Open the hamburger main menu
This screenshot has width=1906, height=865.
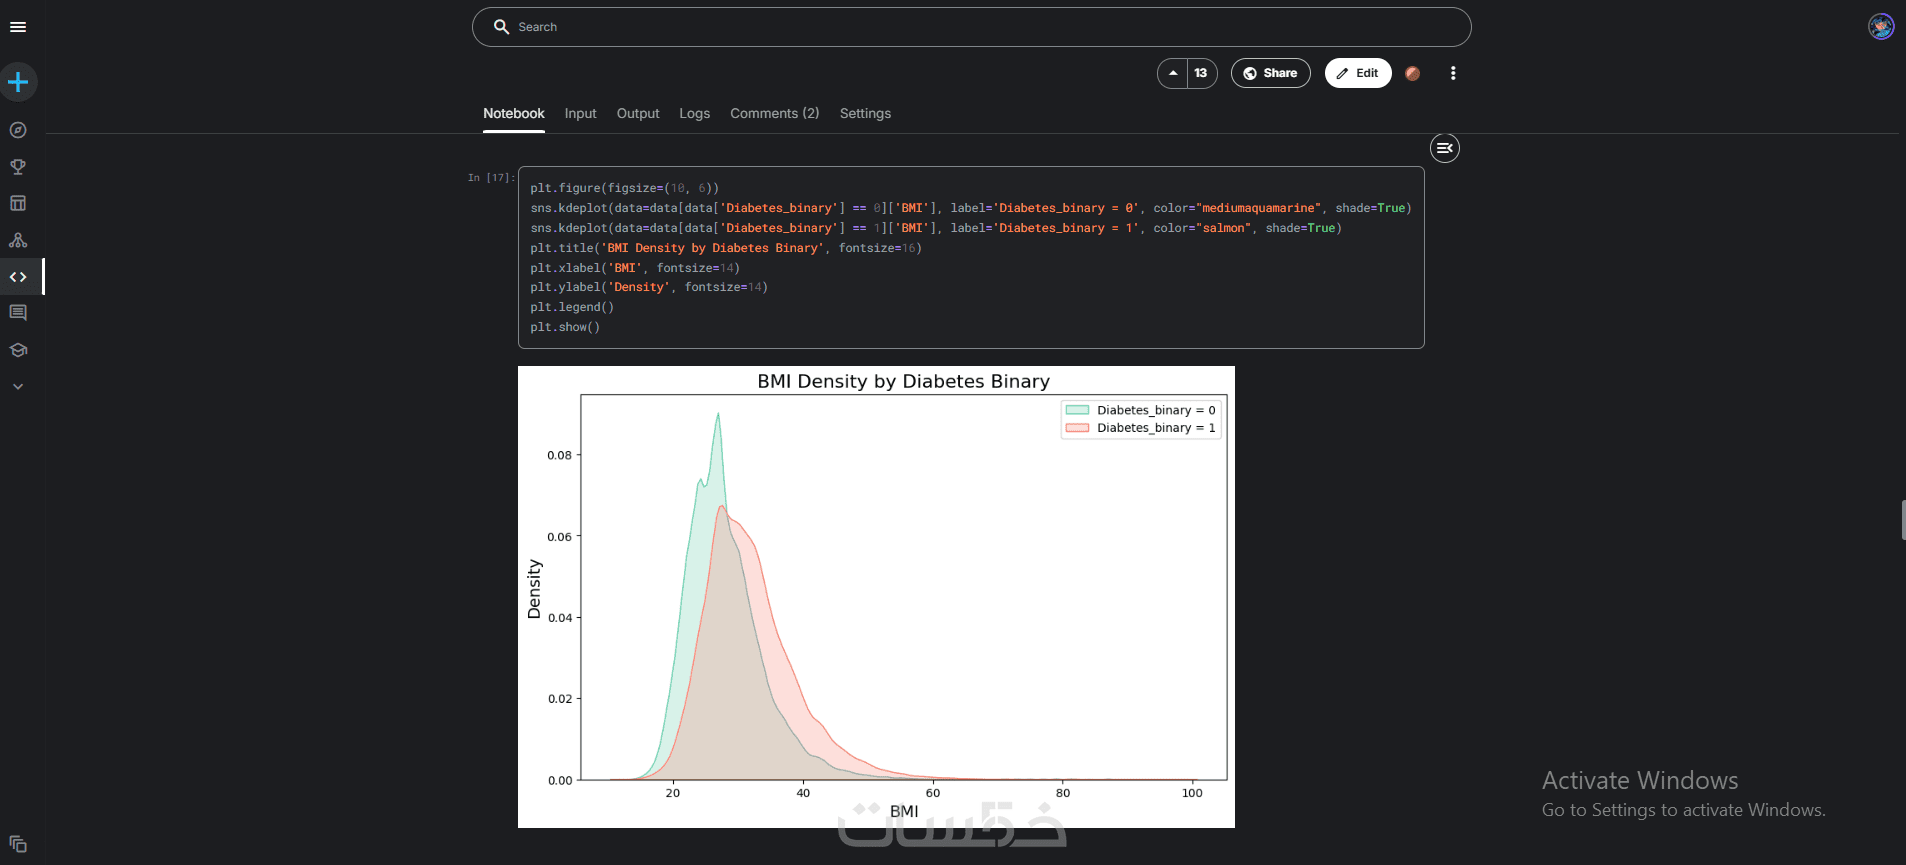pyautogui.click(x=18, y=27)
